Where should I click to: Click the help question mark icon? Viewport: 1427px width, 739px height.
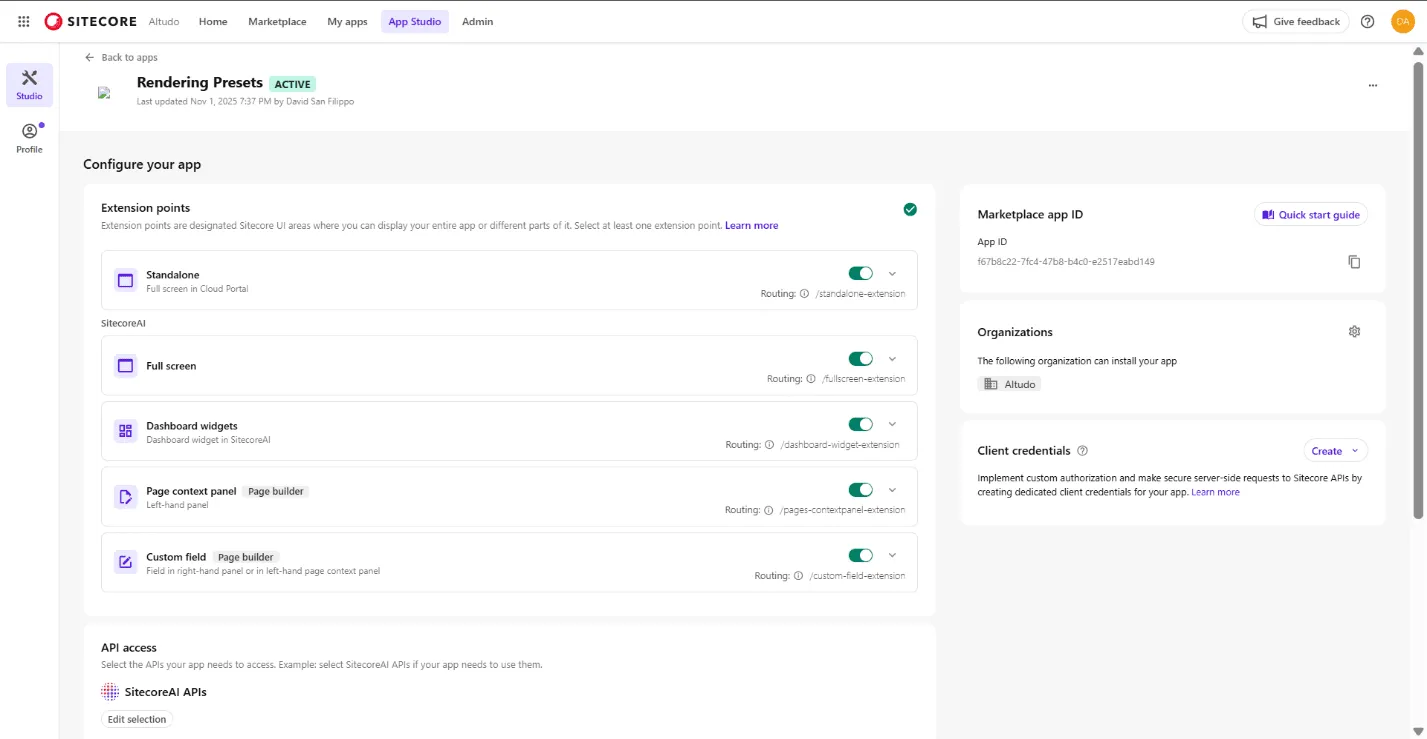tap(1367, 20)
